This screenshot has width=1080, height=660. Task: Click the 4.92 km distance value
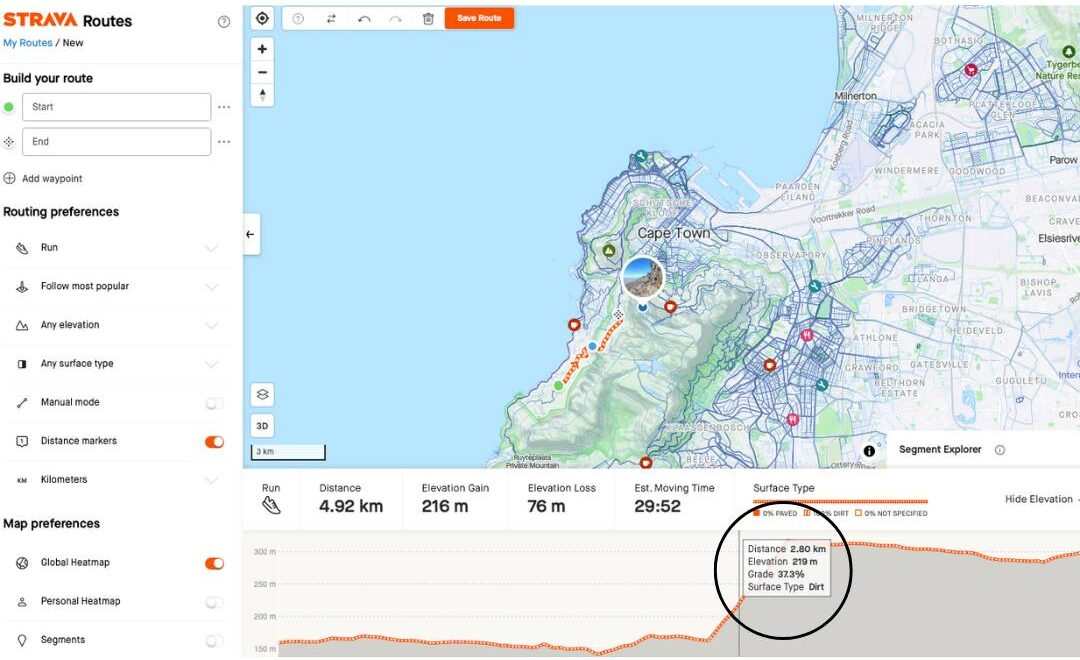pyautogui.click(x=351, y=506)
